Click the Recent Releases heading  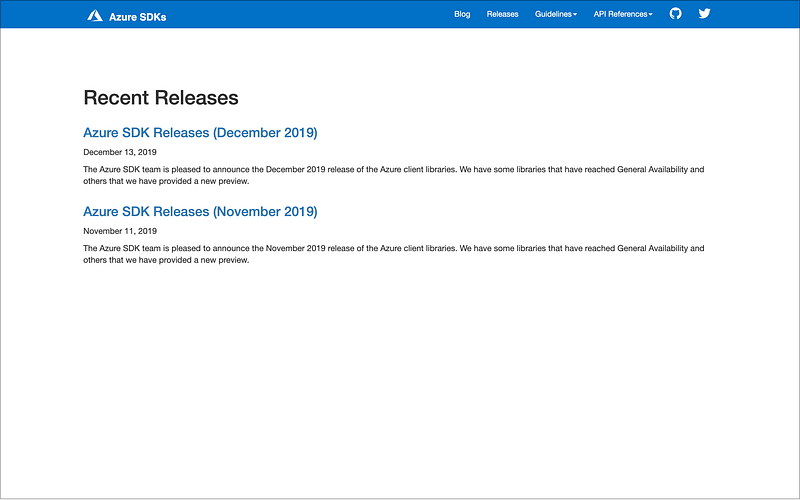coord(161,97)
